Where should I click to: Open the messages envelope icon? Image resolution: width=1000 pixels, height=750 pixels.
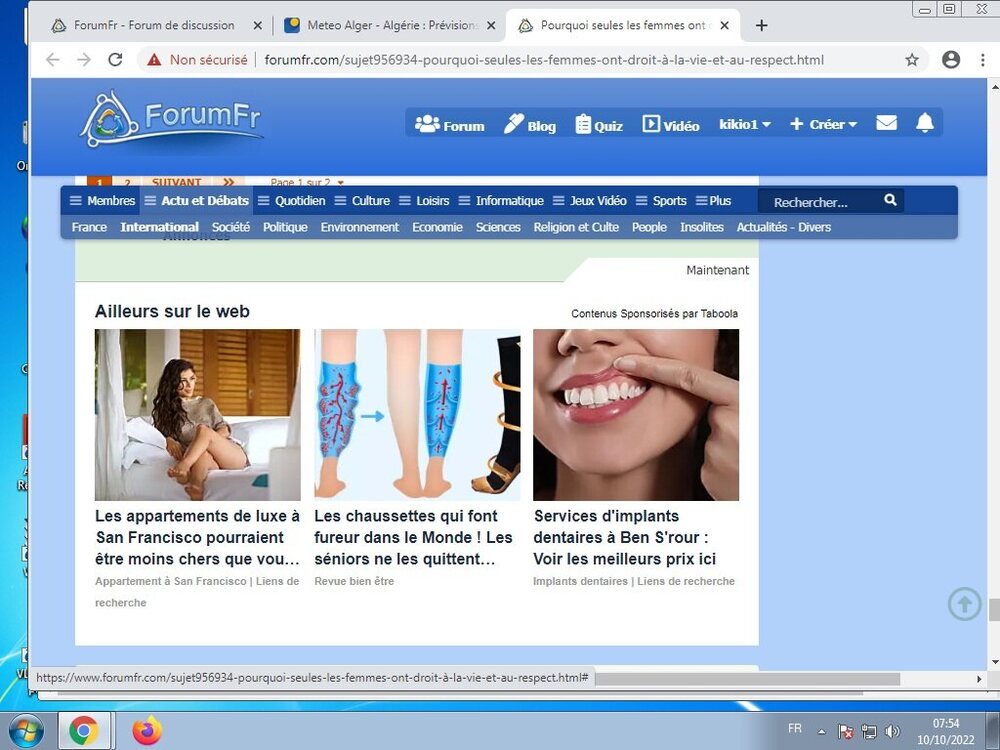tap(886, 122)
